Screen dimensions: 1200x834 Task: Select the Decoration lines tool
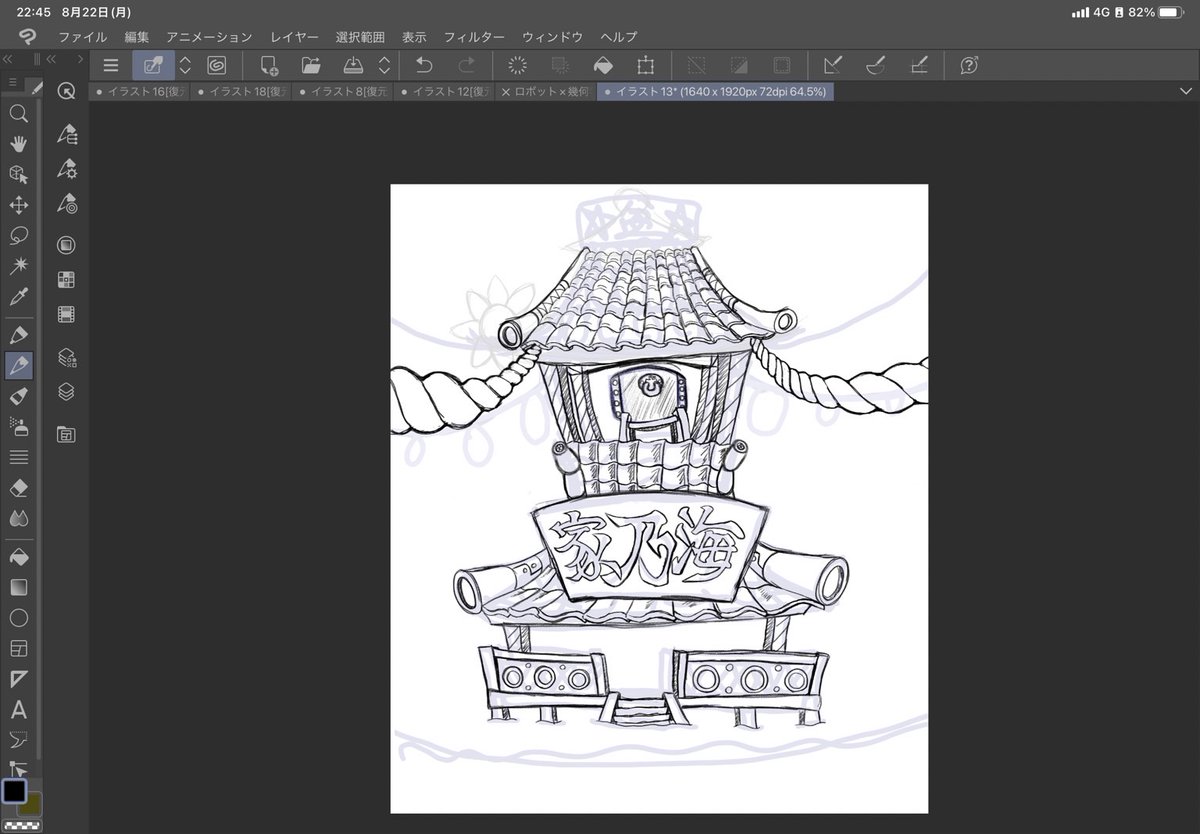(x=18, y=457)
